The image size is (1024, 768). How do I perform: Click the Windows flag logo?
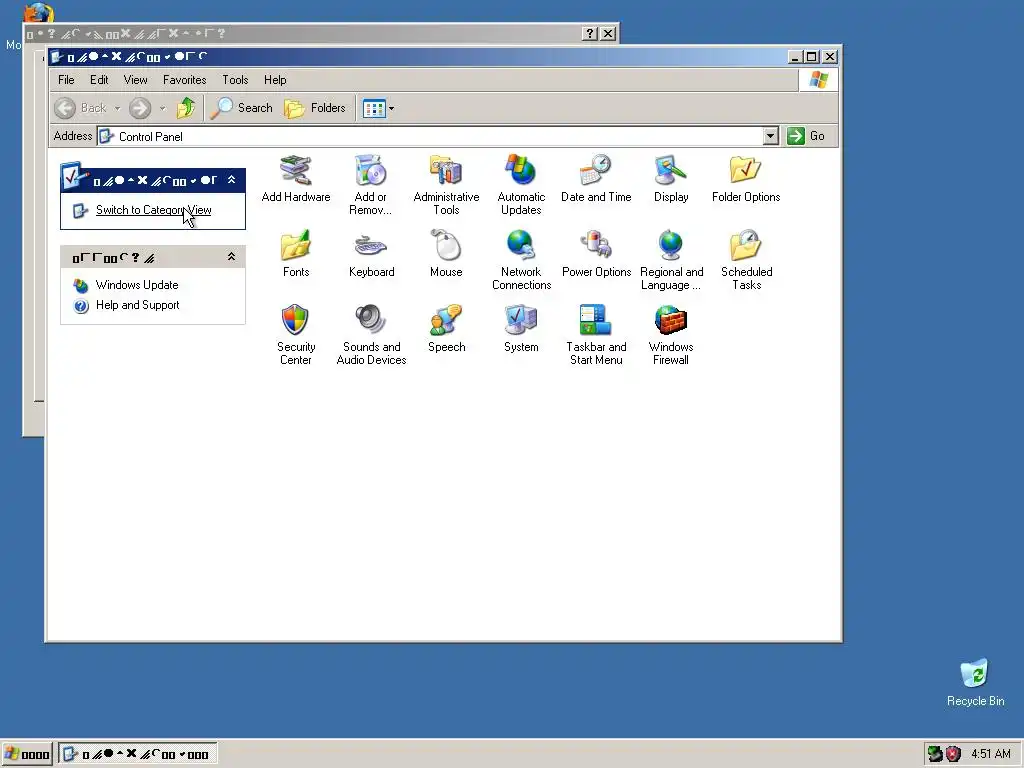pos(818,80)
